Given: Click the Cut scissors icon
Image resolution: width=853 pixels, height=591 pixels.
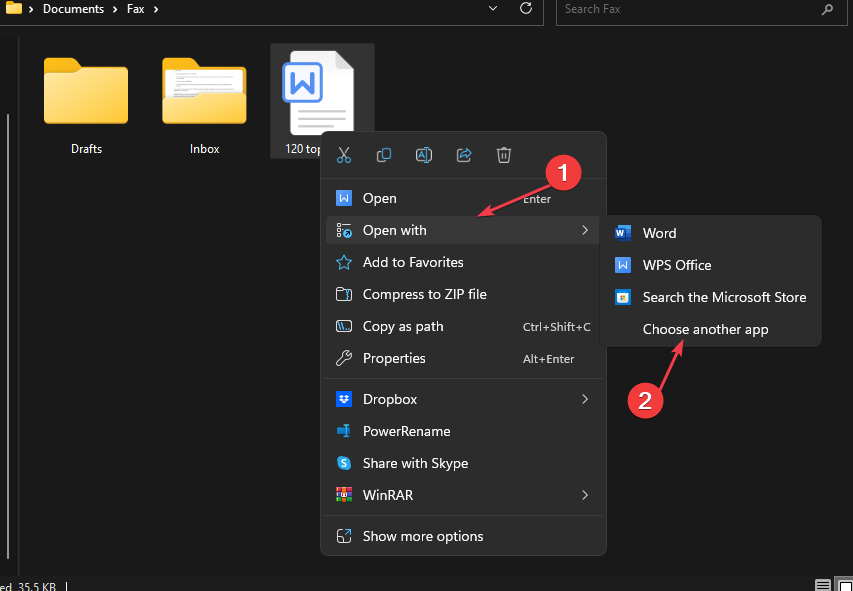Looking at the screenshot, I should click(344, 155).
